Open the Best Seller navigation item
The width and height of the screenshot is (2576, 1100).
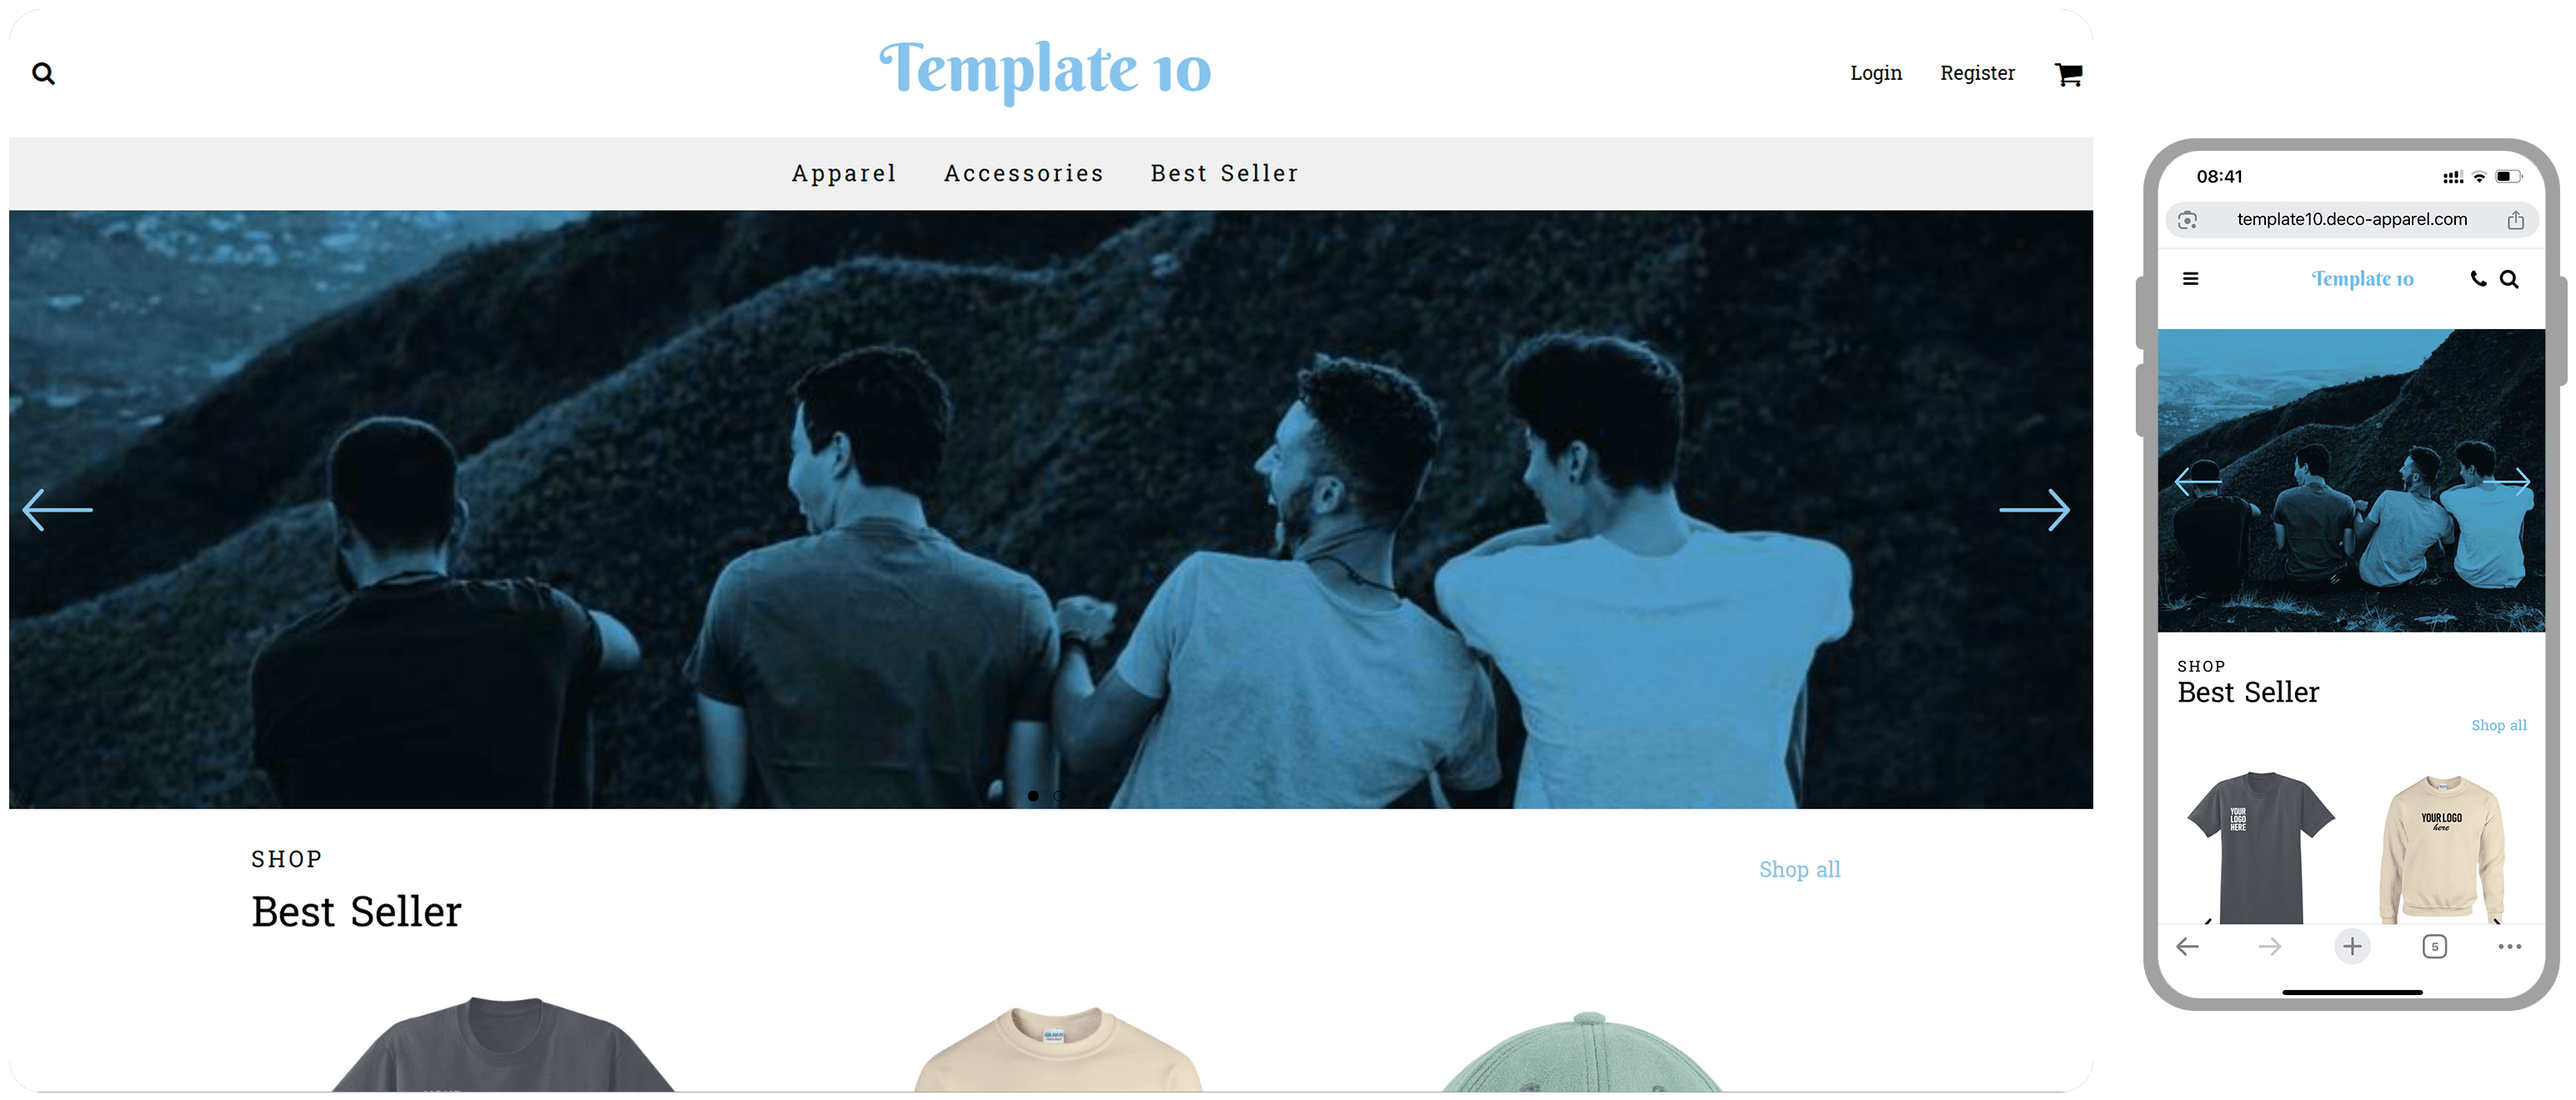pos(1224,173)
